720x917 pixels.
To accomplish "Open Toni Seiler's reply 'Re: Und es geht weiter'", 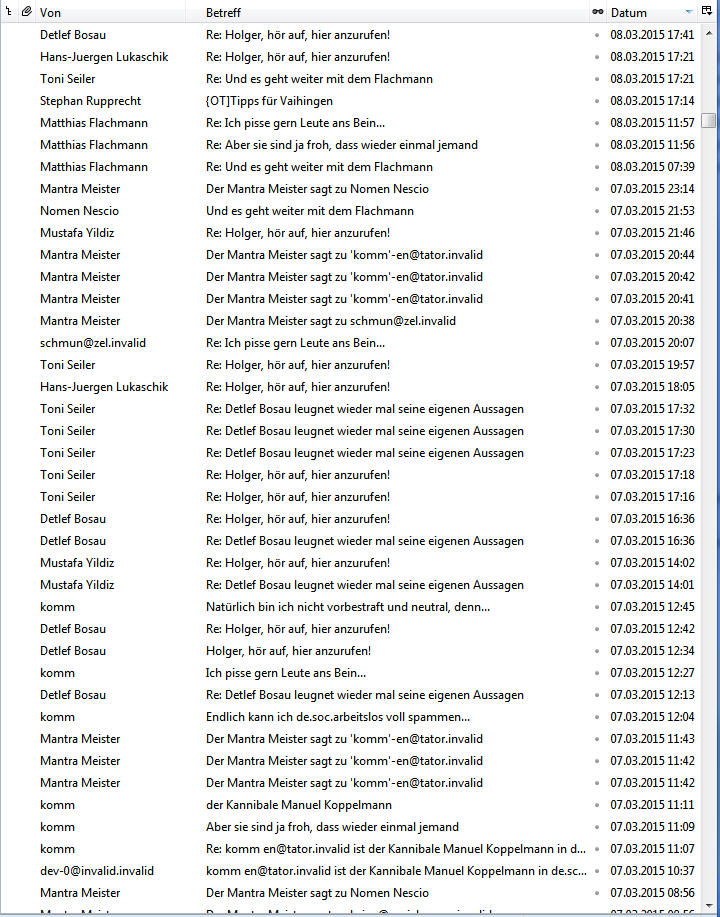I will pyautogui.click(x=319, y=79).
